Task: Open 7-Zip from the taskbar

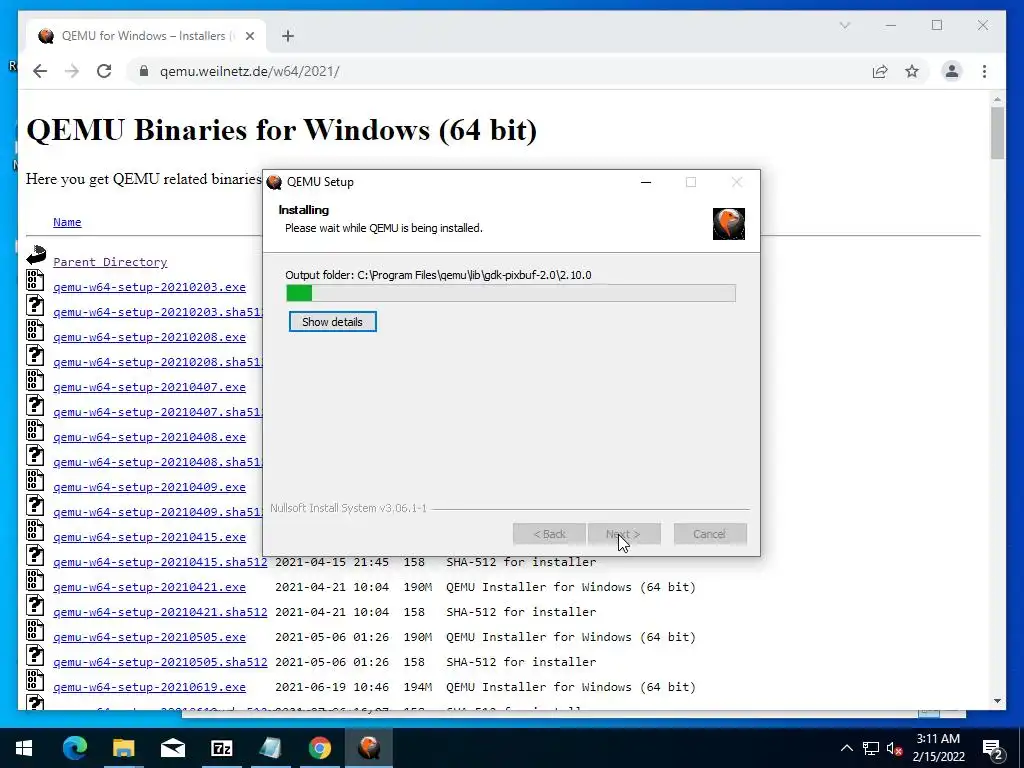Action: tap(221, 748)
